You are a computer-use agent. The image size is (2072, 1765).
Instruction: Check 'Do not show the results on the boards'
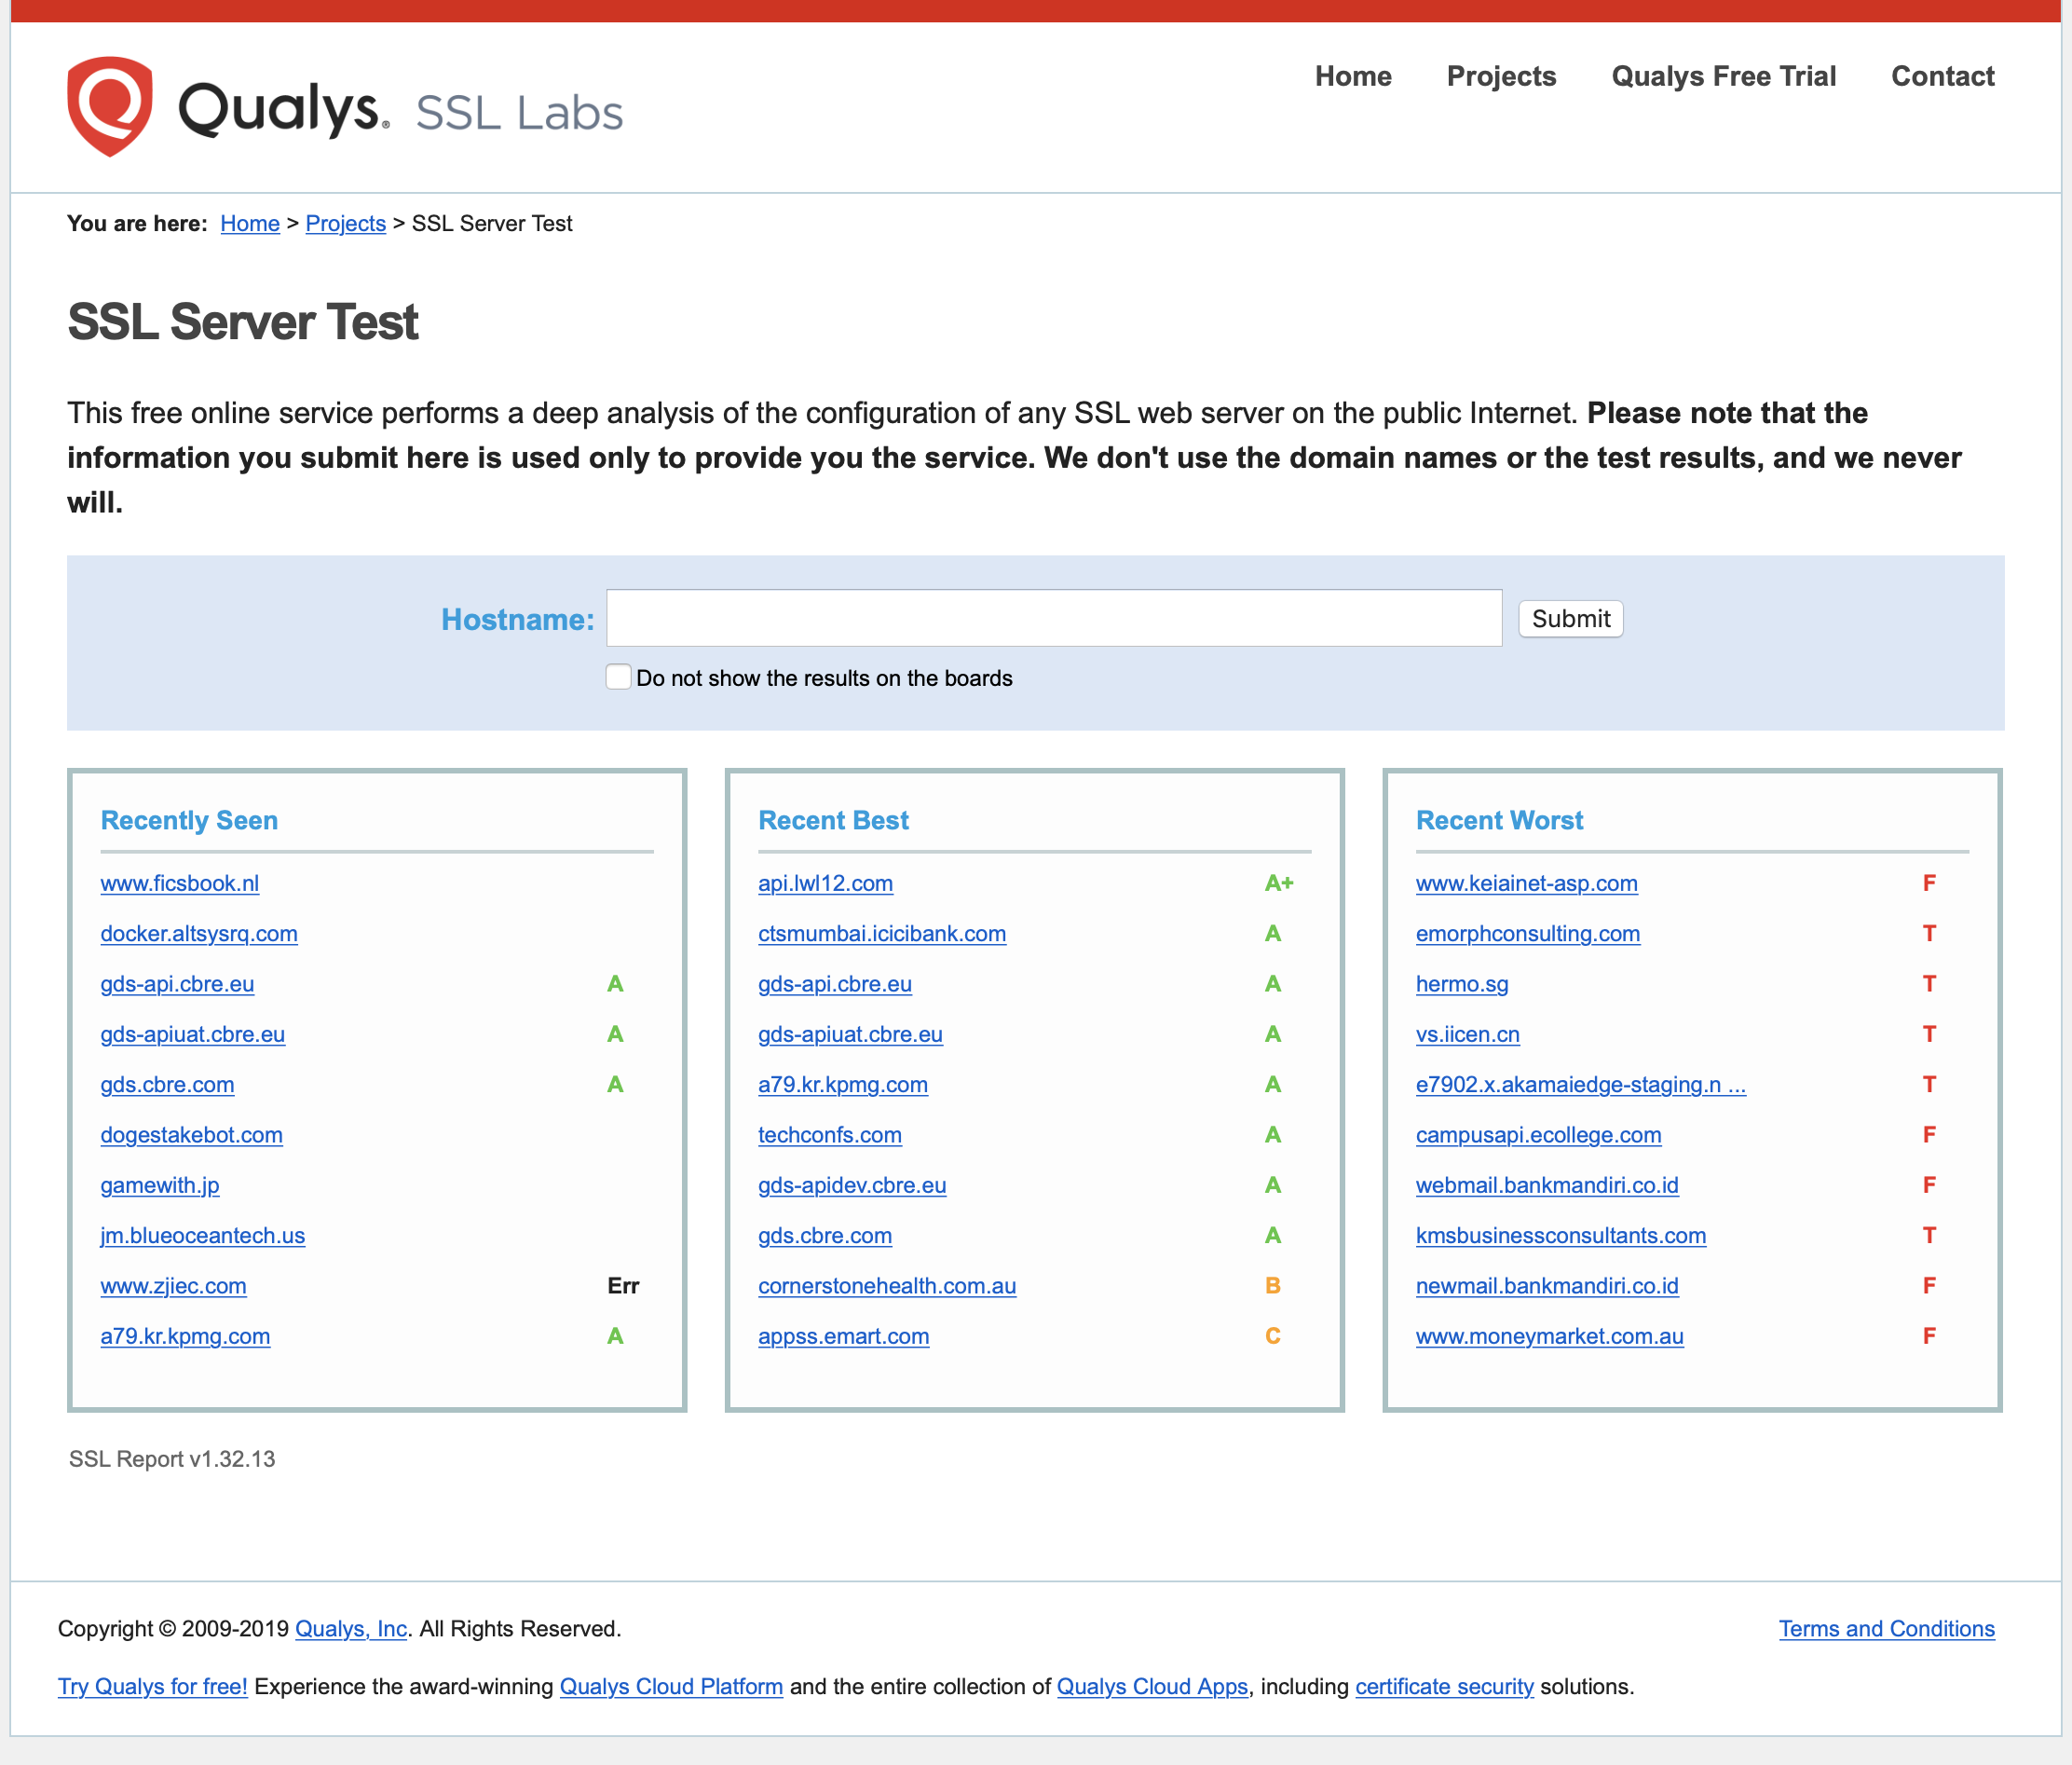click(619, 677)
